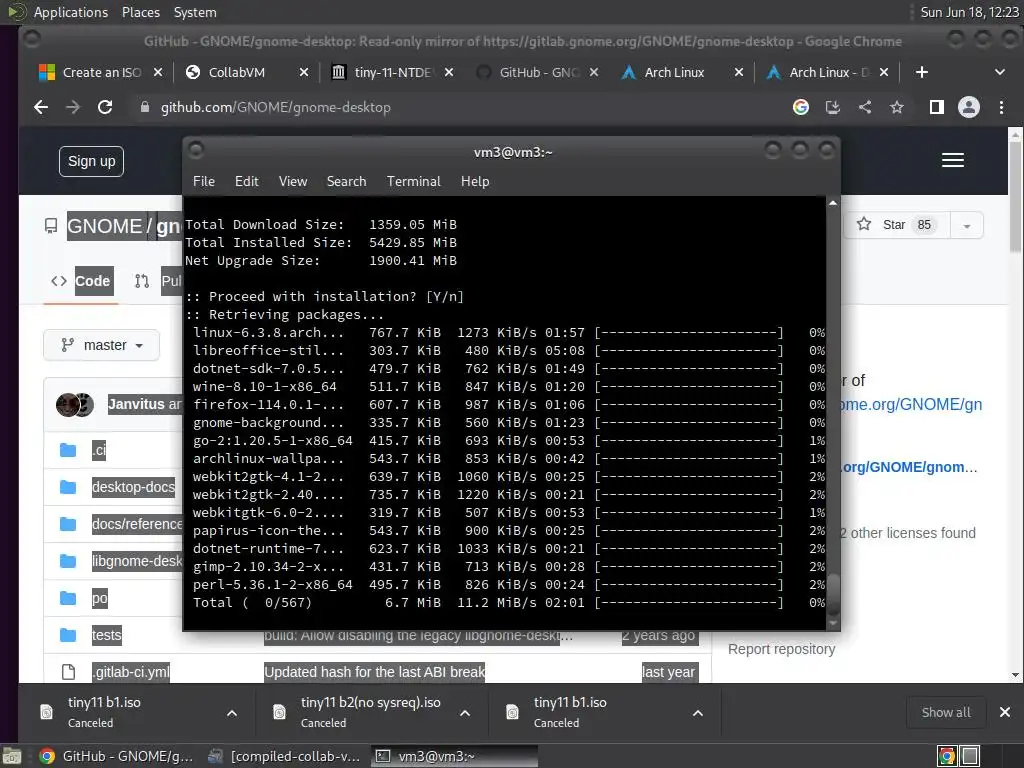Screen dimensions: 1024x768
Task: Open terminal Search menu
Action: tap(346, 182)
